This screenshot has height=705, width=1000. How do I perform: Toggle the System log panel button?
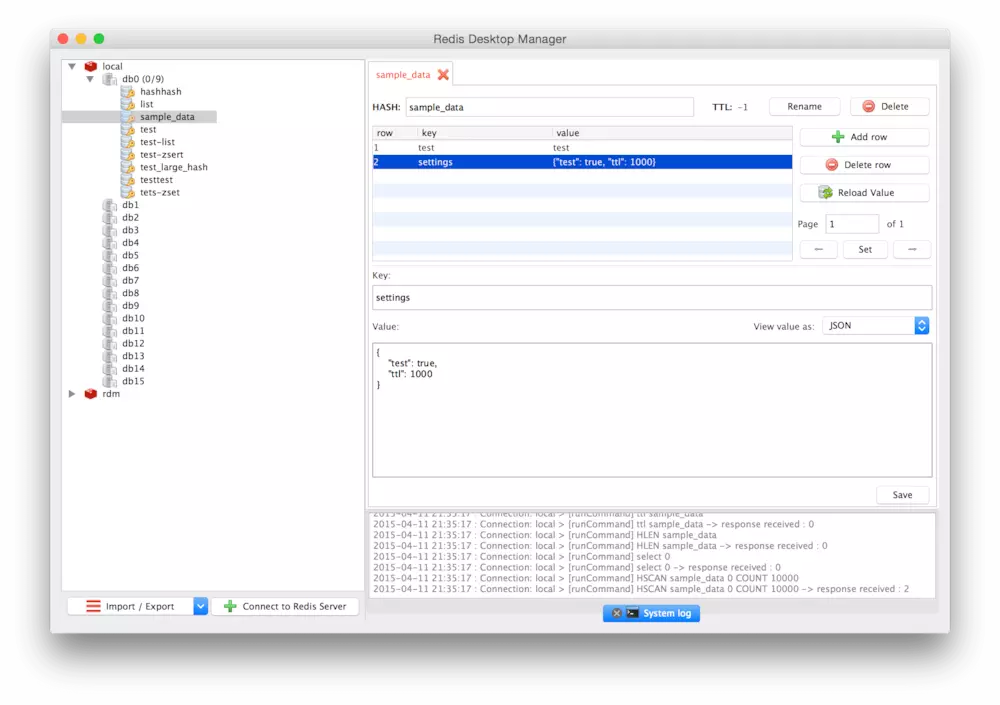pyautogui.click(x=651, y=613)
